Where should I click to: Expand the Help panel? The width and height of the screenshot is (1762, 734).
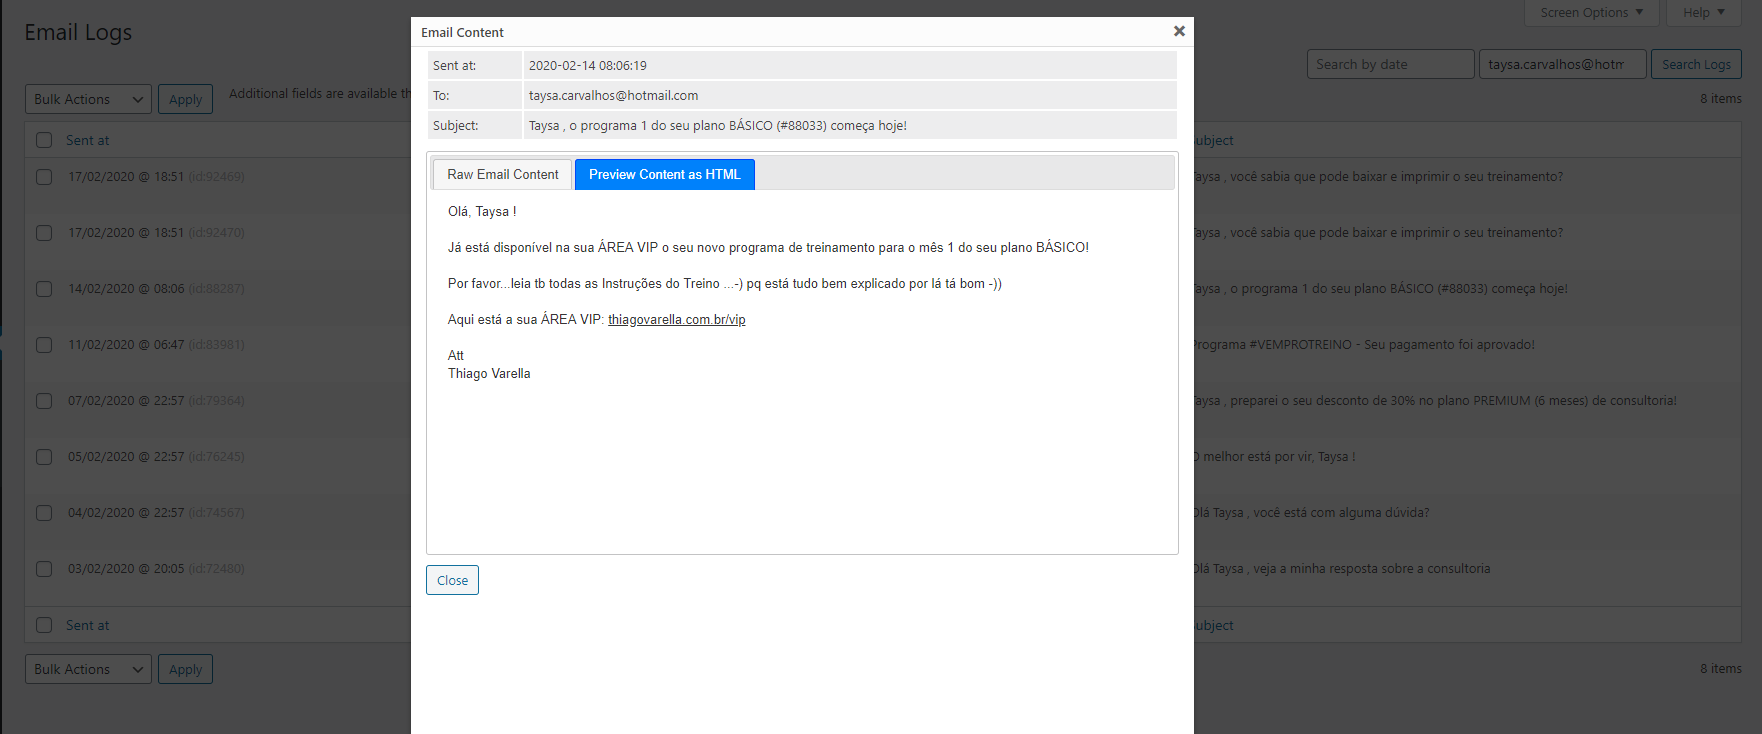click(1704, 12)
